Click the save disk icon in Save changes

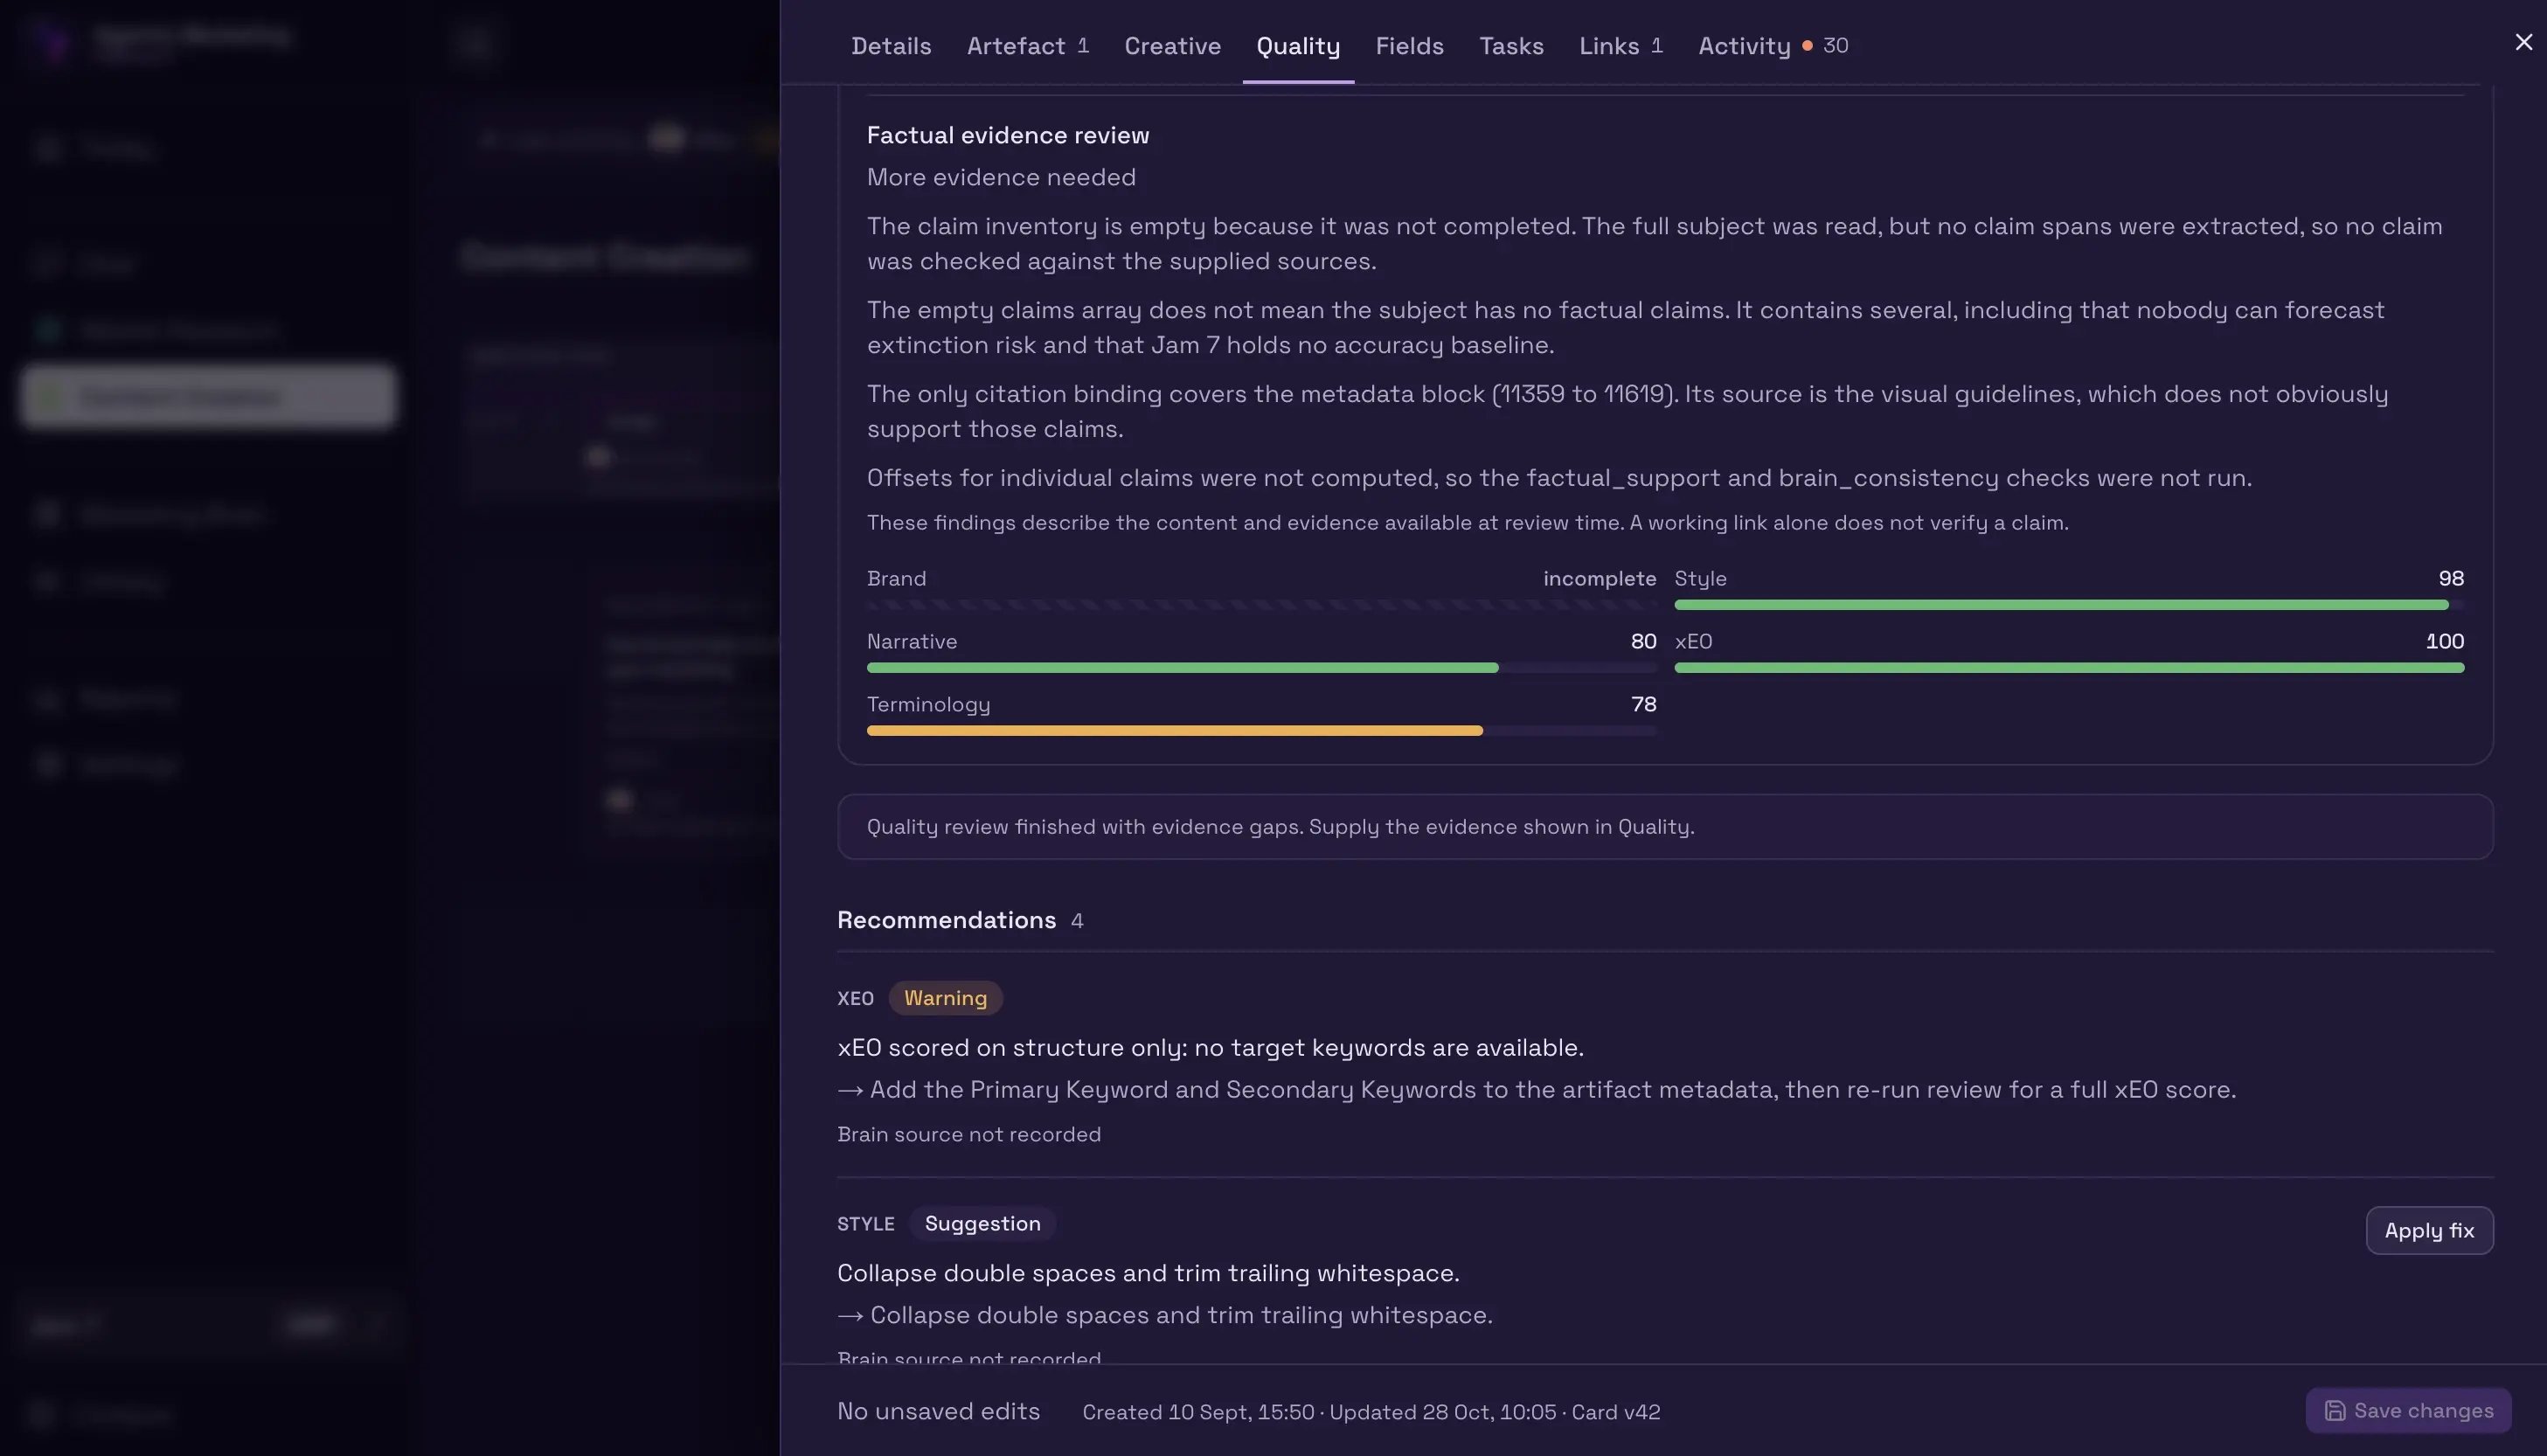pyautogui.click(x=2335, y=1411)
